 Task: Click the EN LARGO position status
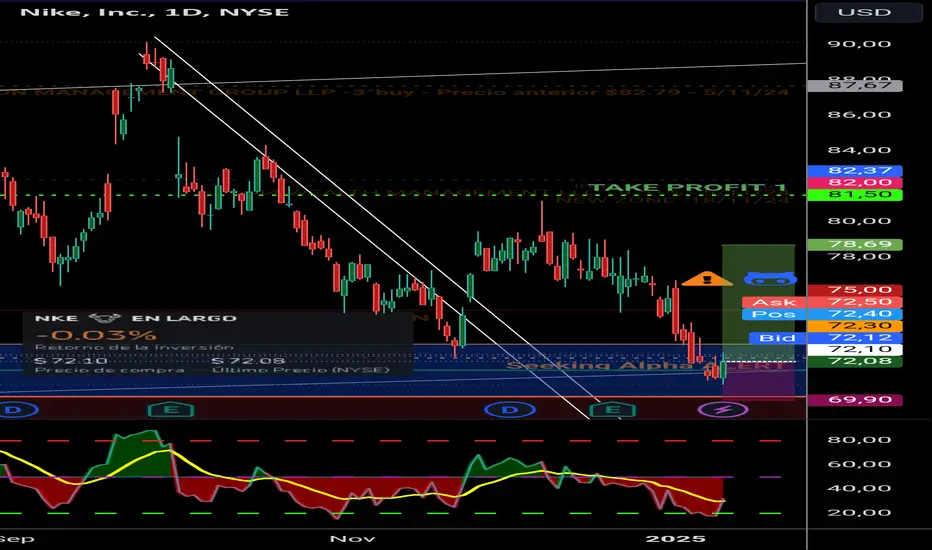(184, 318)
